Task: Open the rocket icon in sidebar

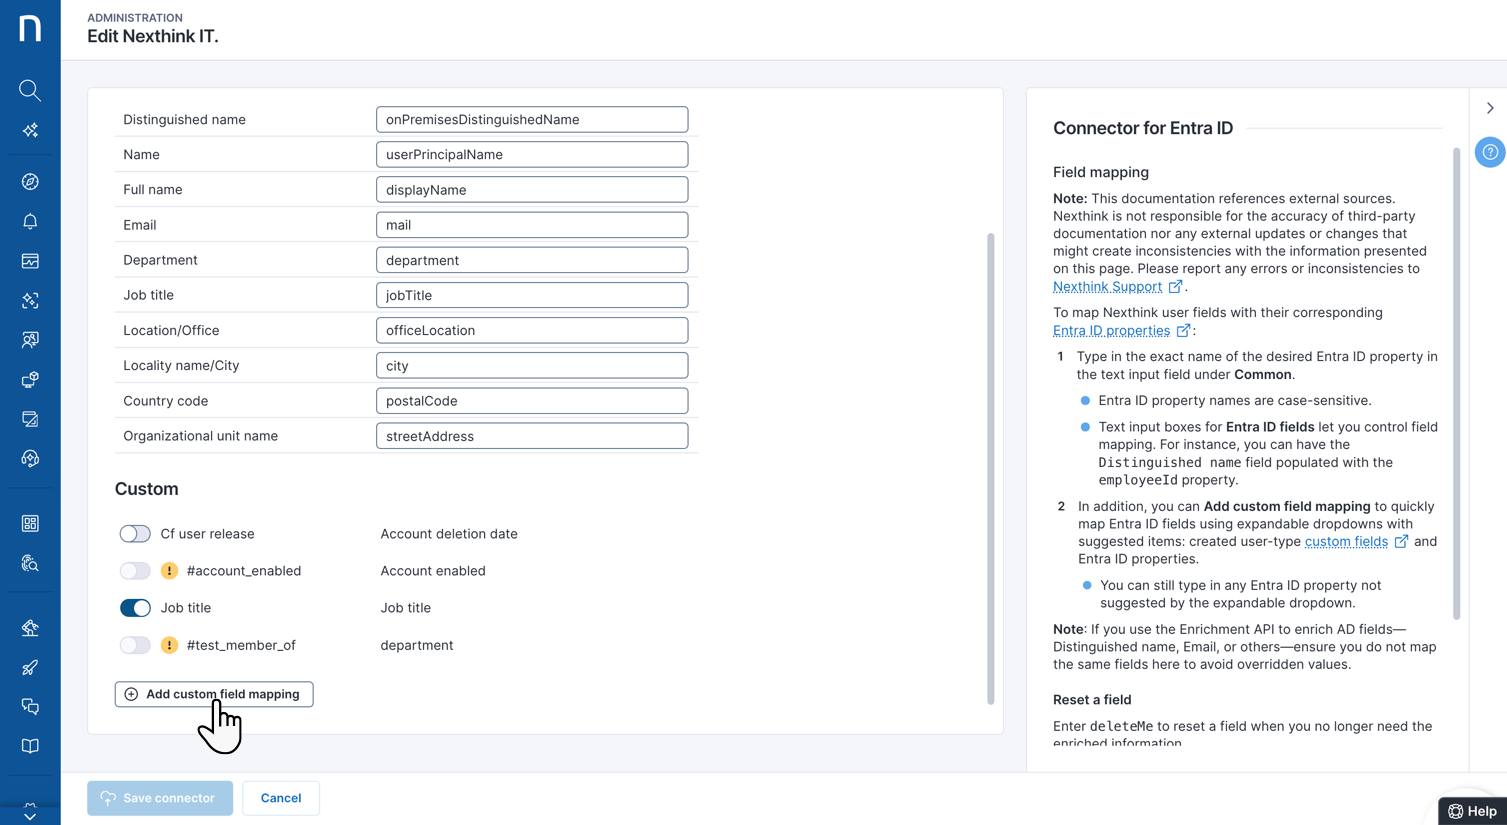Action: click(30, 667)
